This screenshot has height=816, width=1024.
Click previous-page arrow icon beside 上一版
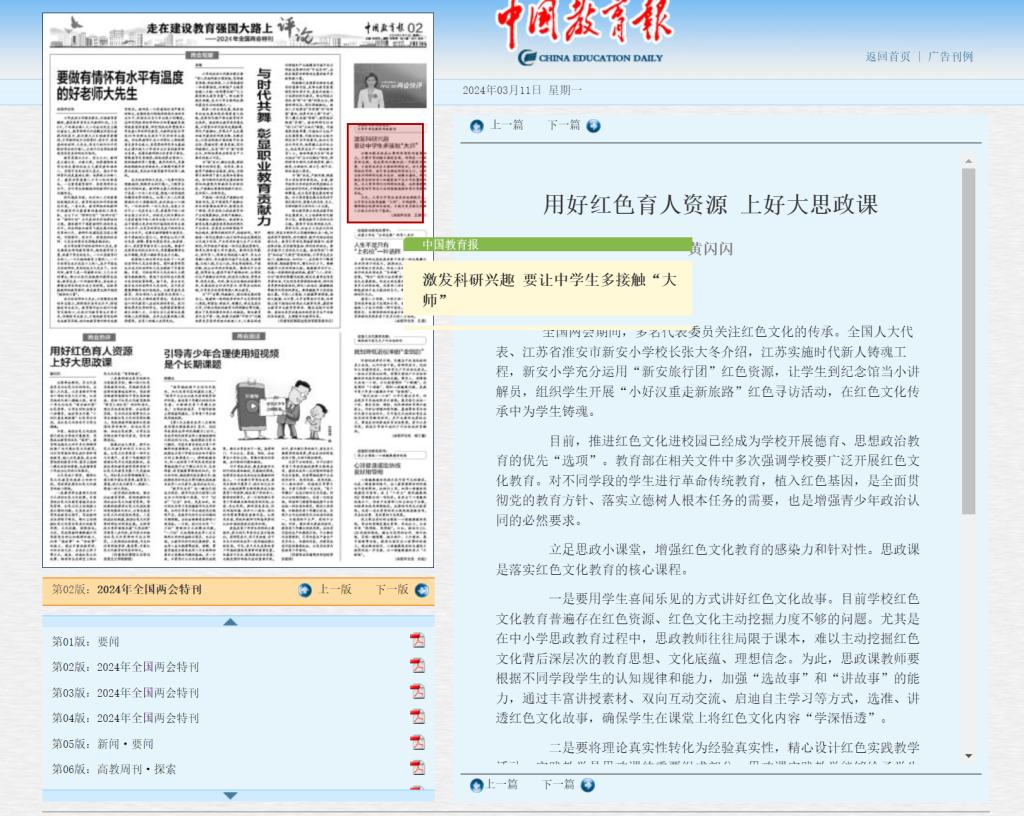click(x=305, y=590)
